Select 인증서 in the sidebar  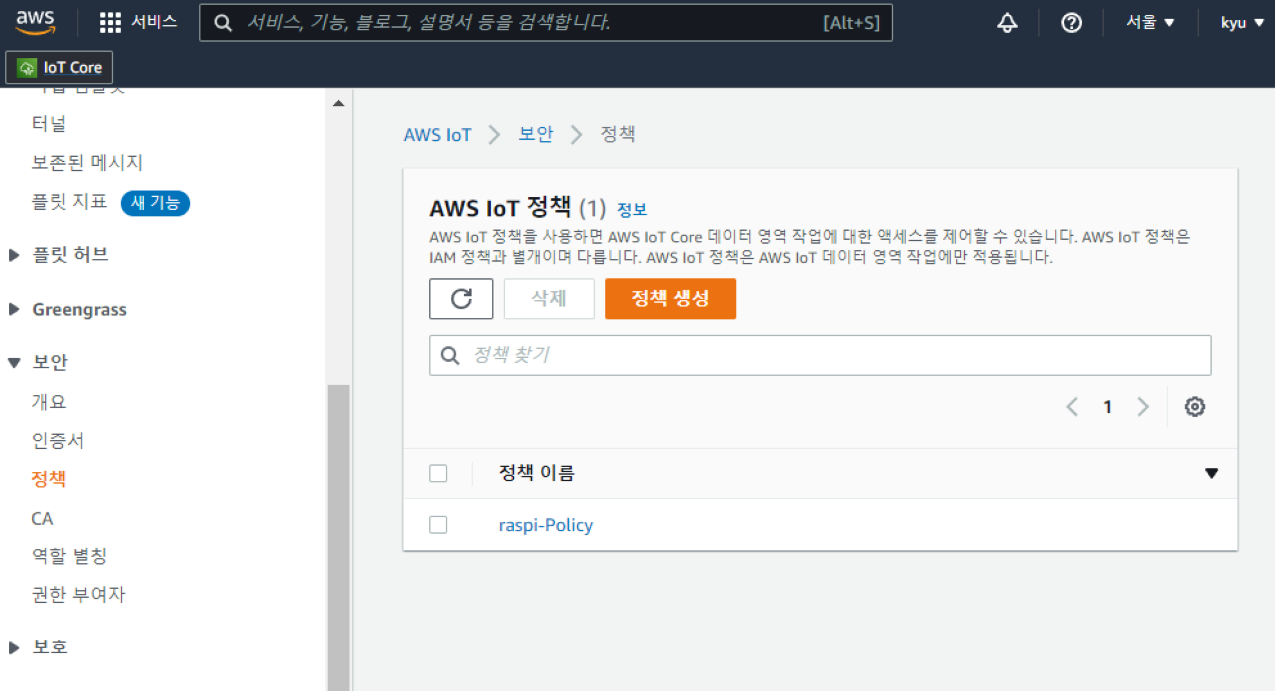click(x=58, y=441)
